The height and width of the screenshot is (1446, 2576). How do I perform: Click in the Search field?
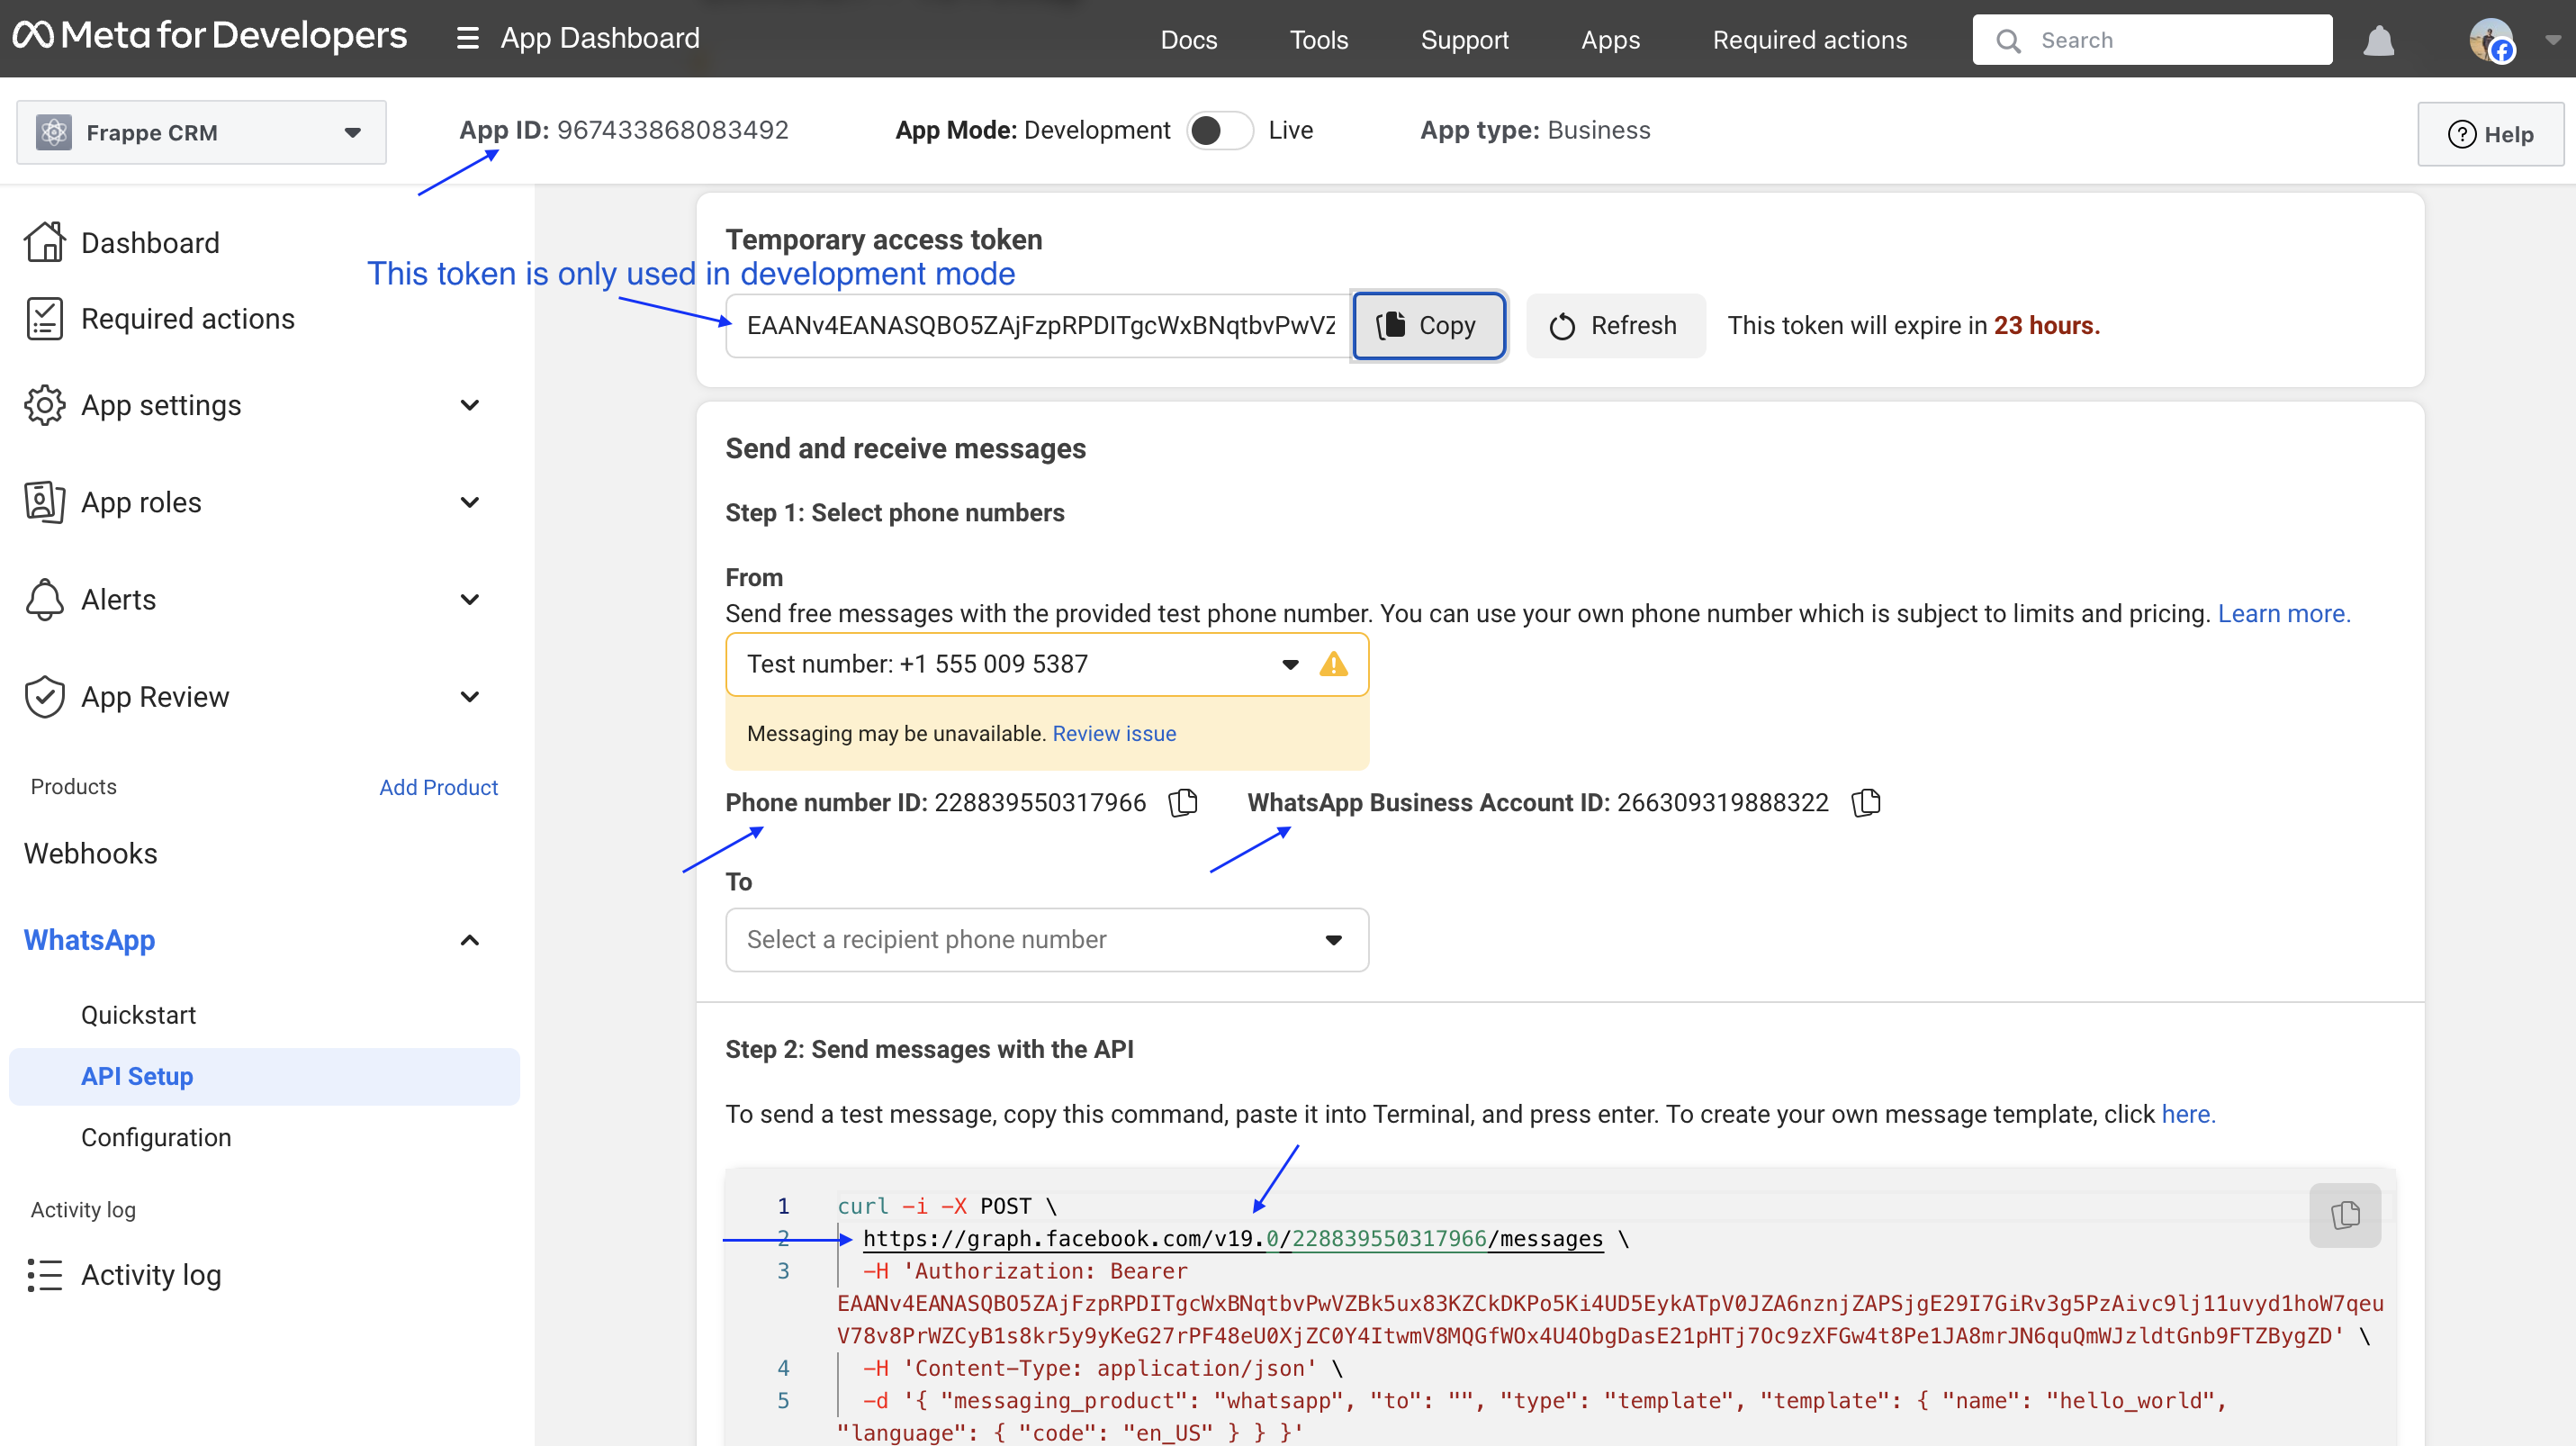pyautogui.click(x=2152, y=40)
